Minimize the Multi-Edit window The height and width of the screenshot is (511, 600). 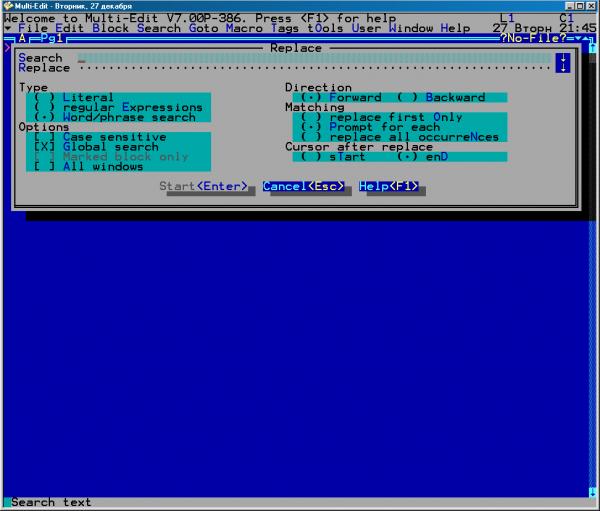click(x=569, y=6)
